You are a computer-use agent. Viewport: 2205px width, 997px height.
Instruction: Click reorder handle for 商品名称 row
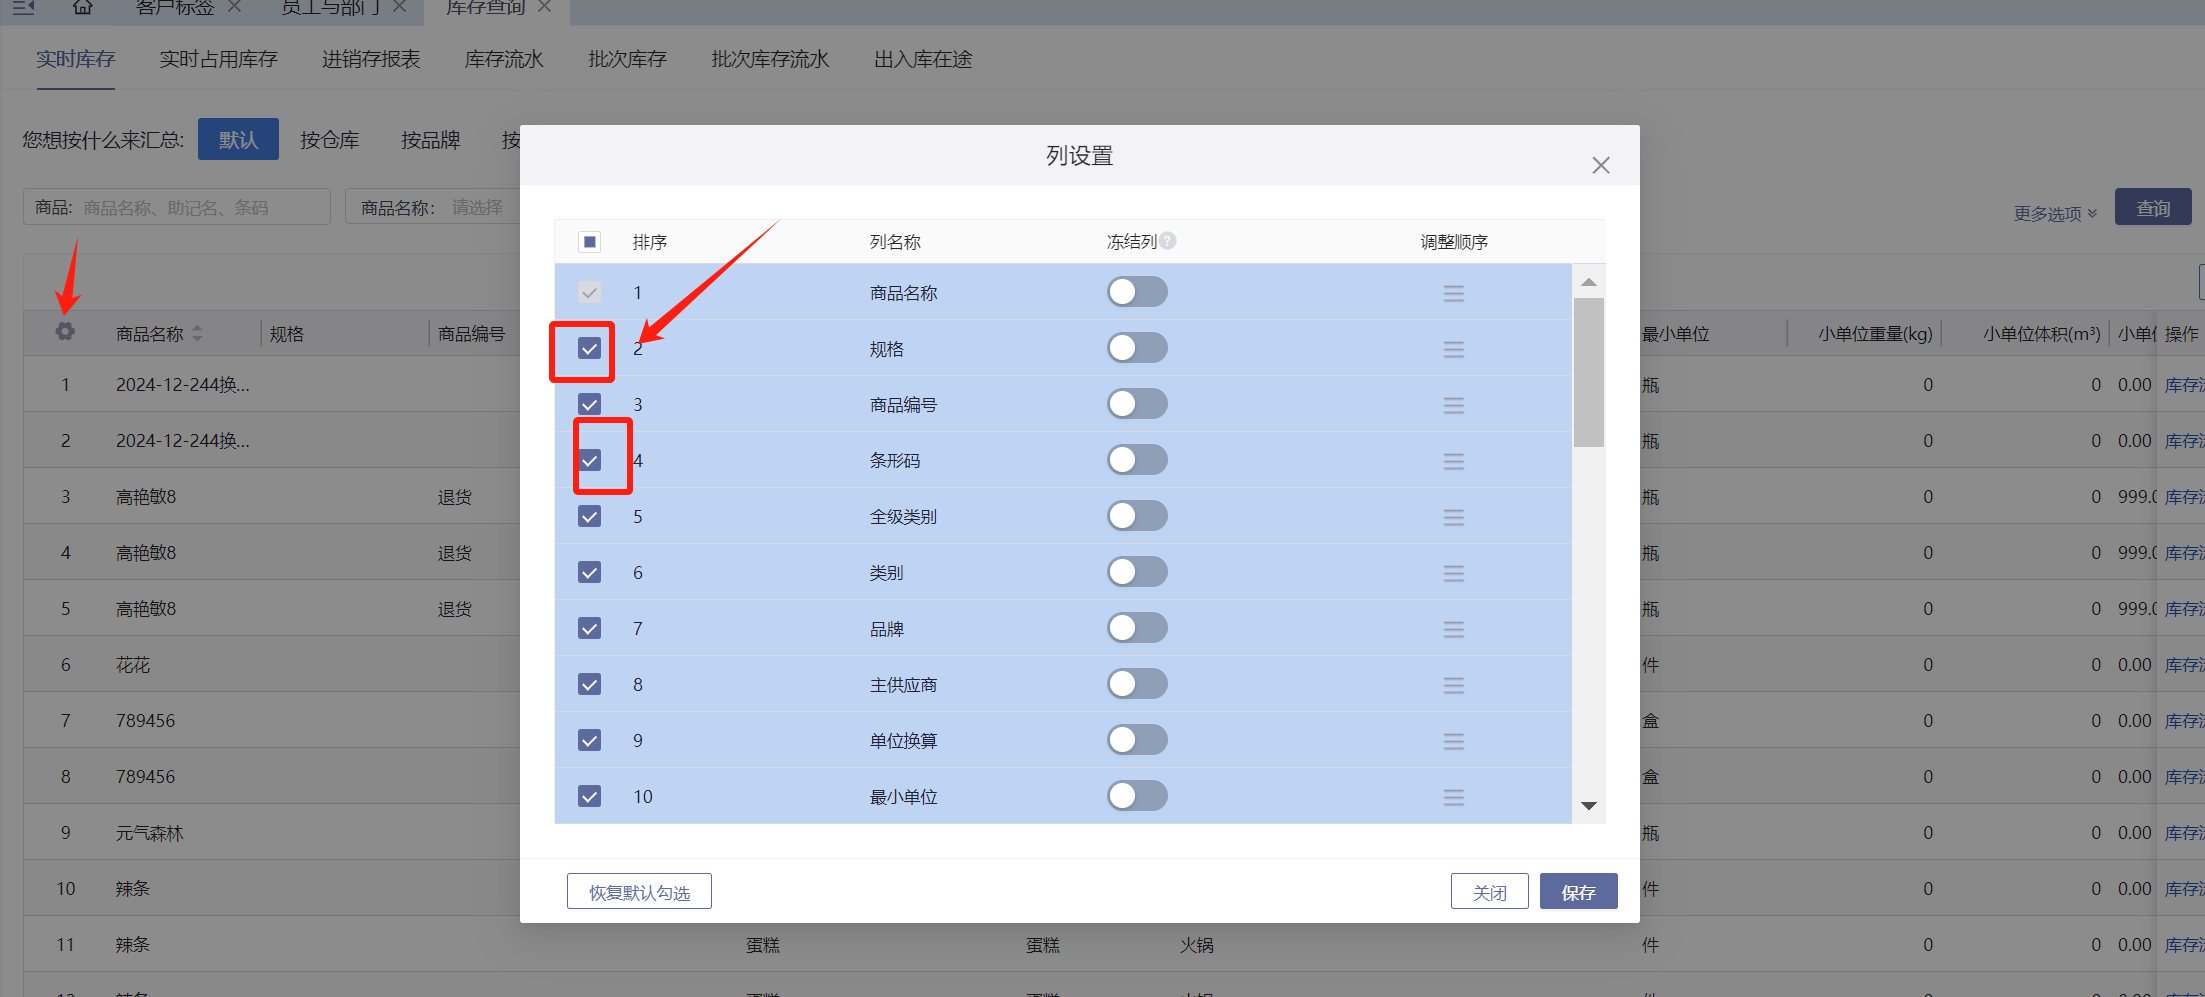click(1453, 293)
